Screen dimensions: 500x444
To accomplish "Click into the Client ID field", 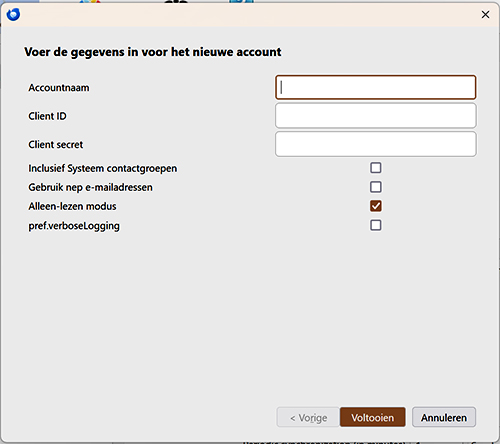I will click(x=376, y=116).
